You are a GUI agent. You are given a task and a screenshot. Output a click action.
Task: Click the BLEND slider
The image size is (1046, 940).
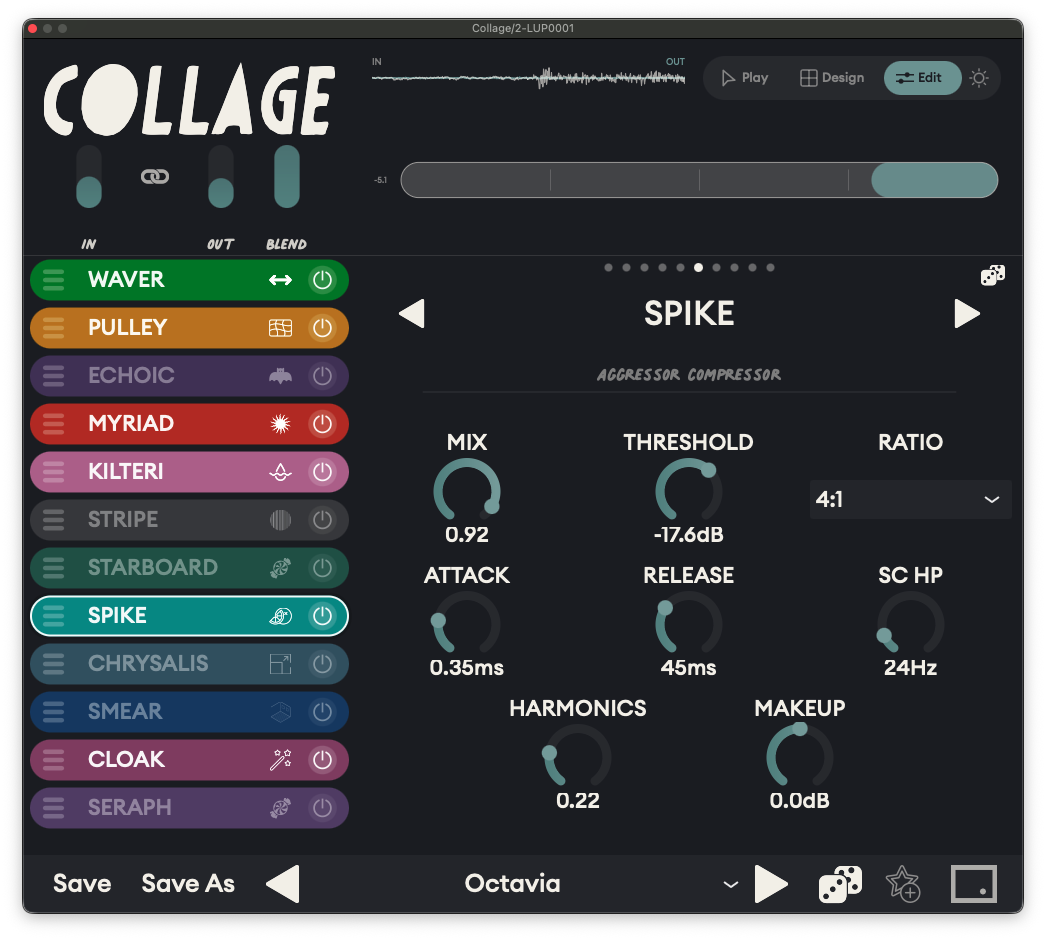[287, 177]
